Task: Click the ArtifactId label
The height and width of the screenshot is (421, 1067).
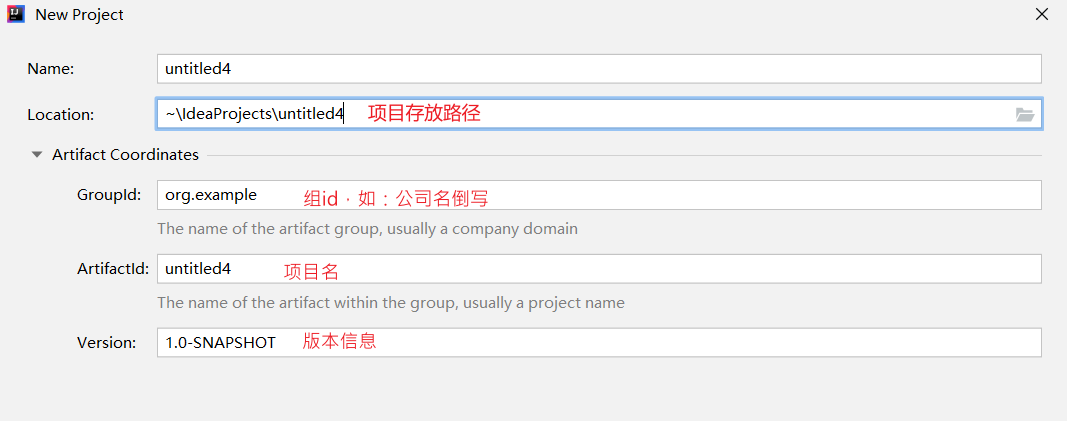Action: [x=113, y=269]
